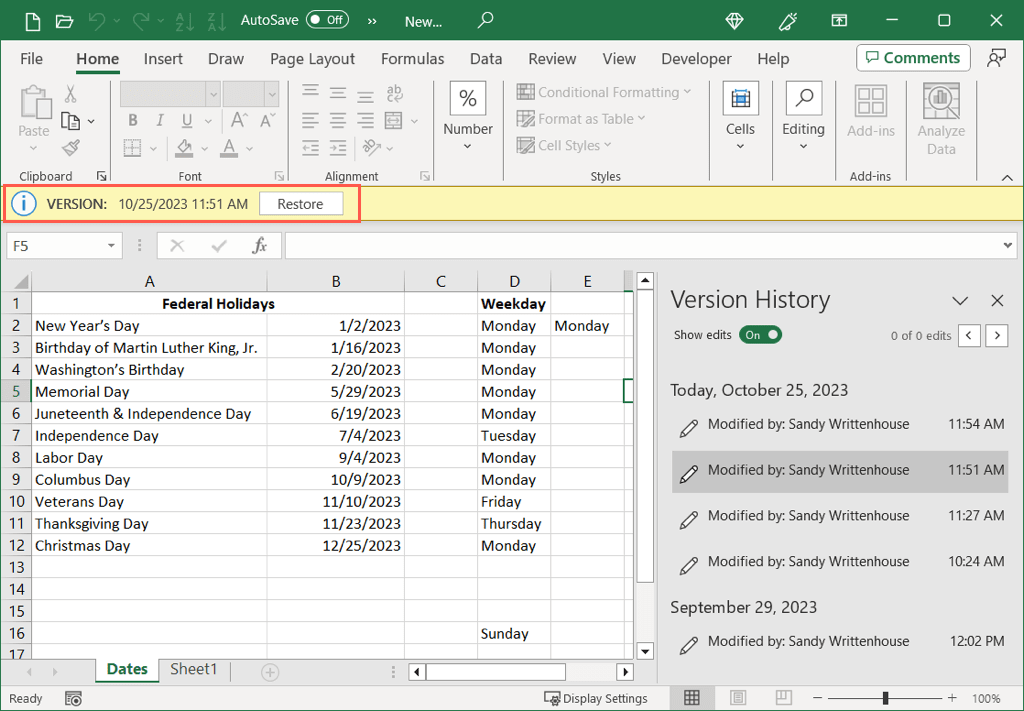Open the Formulas ribbon tab
This screenshot has height=711, width=1024.
click(x=412, y=59)
